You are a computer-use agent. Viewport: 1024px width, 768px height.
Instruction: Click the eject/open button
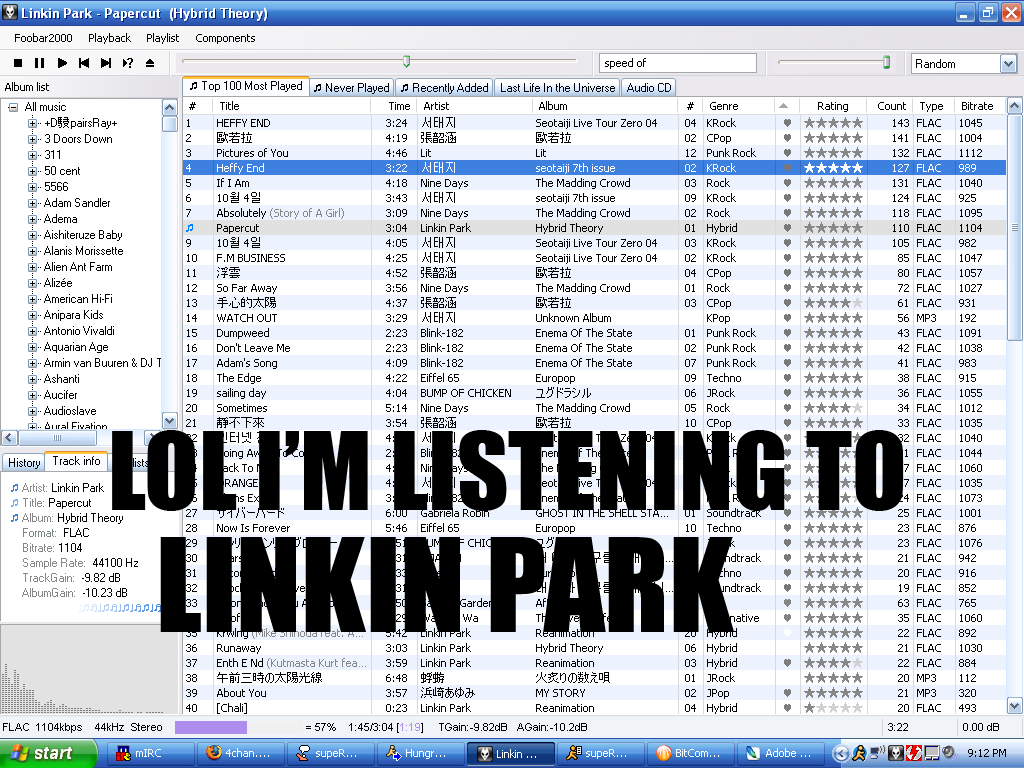(x=150, y=63)
